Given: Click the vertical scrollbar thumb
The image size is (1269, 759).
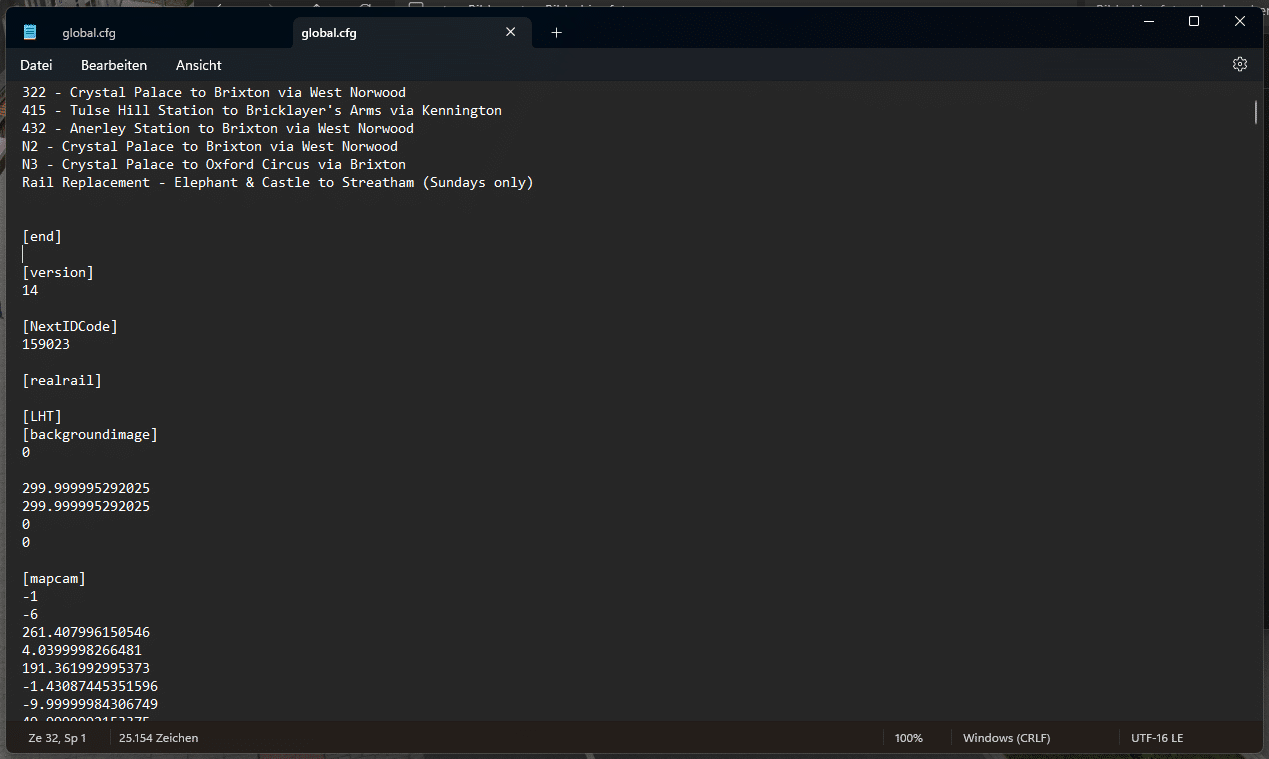Looking at the screenshot, I should tap(1256, 111).
